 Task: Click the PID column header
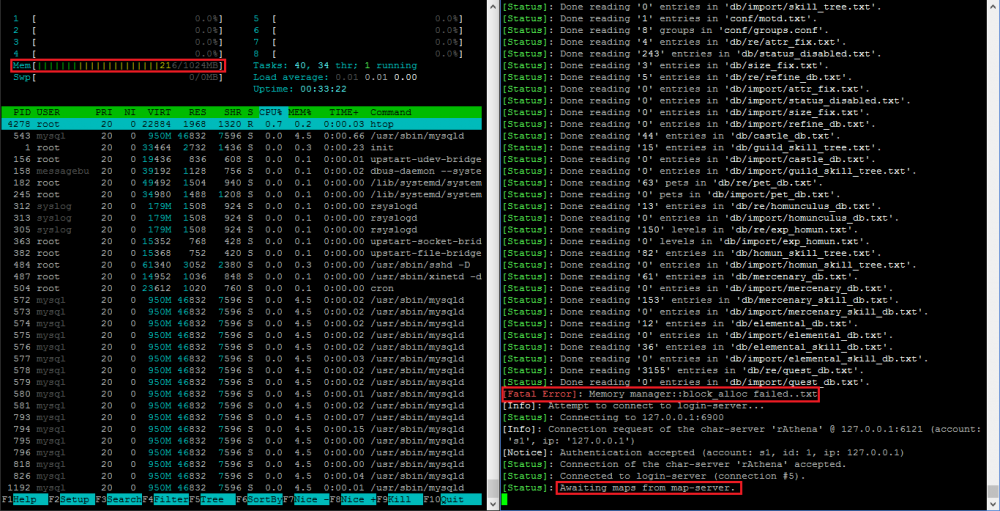tap(22, 112)
